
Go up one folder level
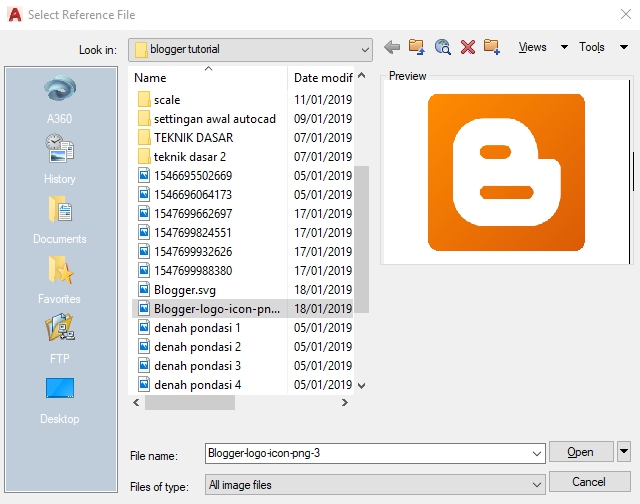[x=417, y=47]
